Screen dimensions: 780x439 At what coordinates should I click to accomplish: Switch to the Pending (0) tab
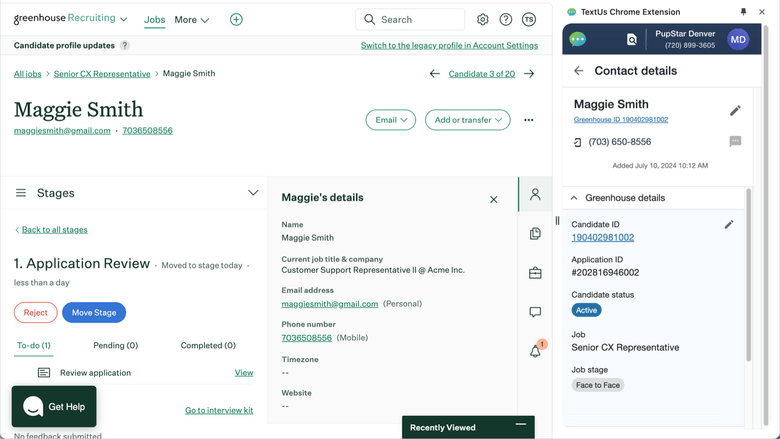tap(115, 346)
